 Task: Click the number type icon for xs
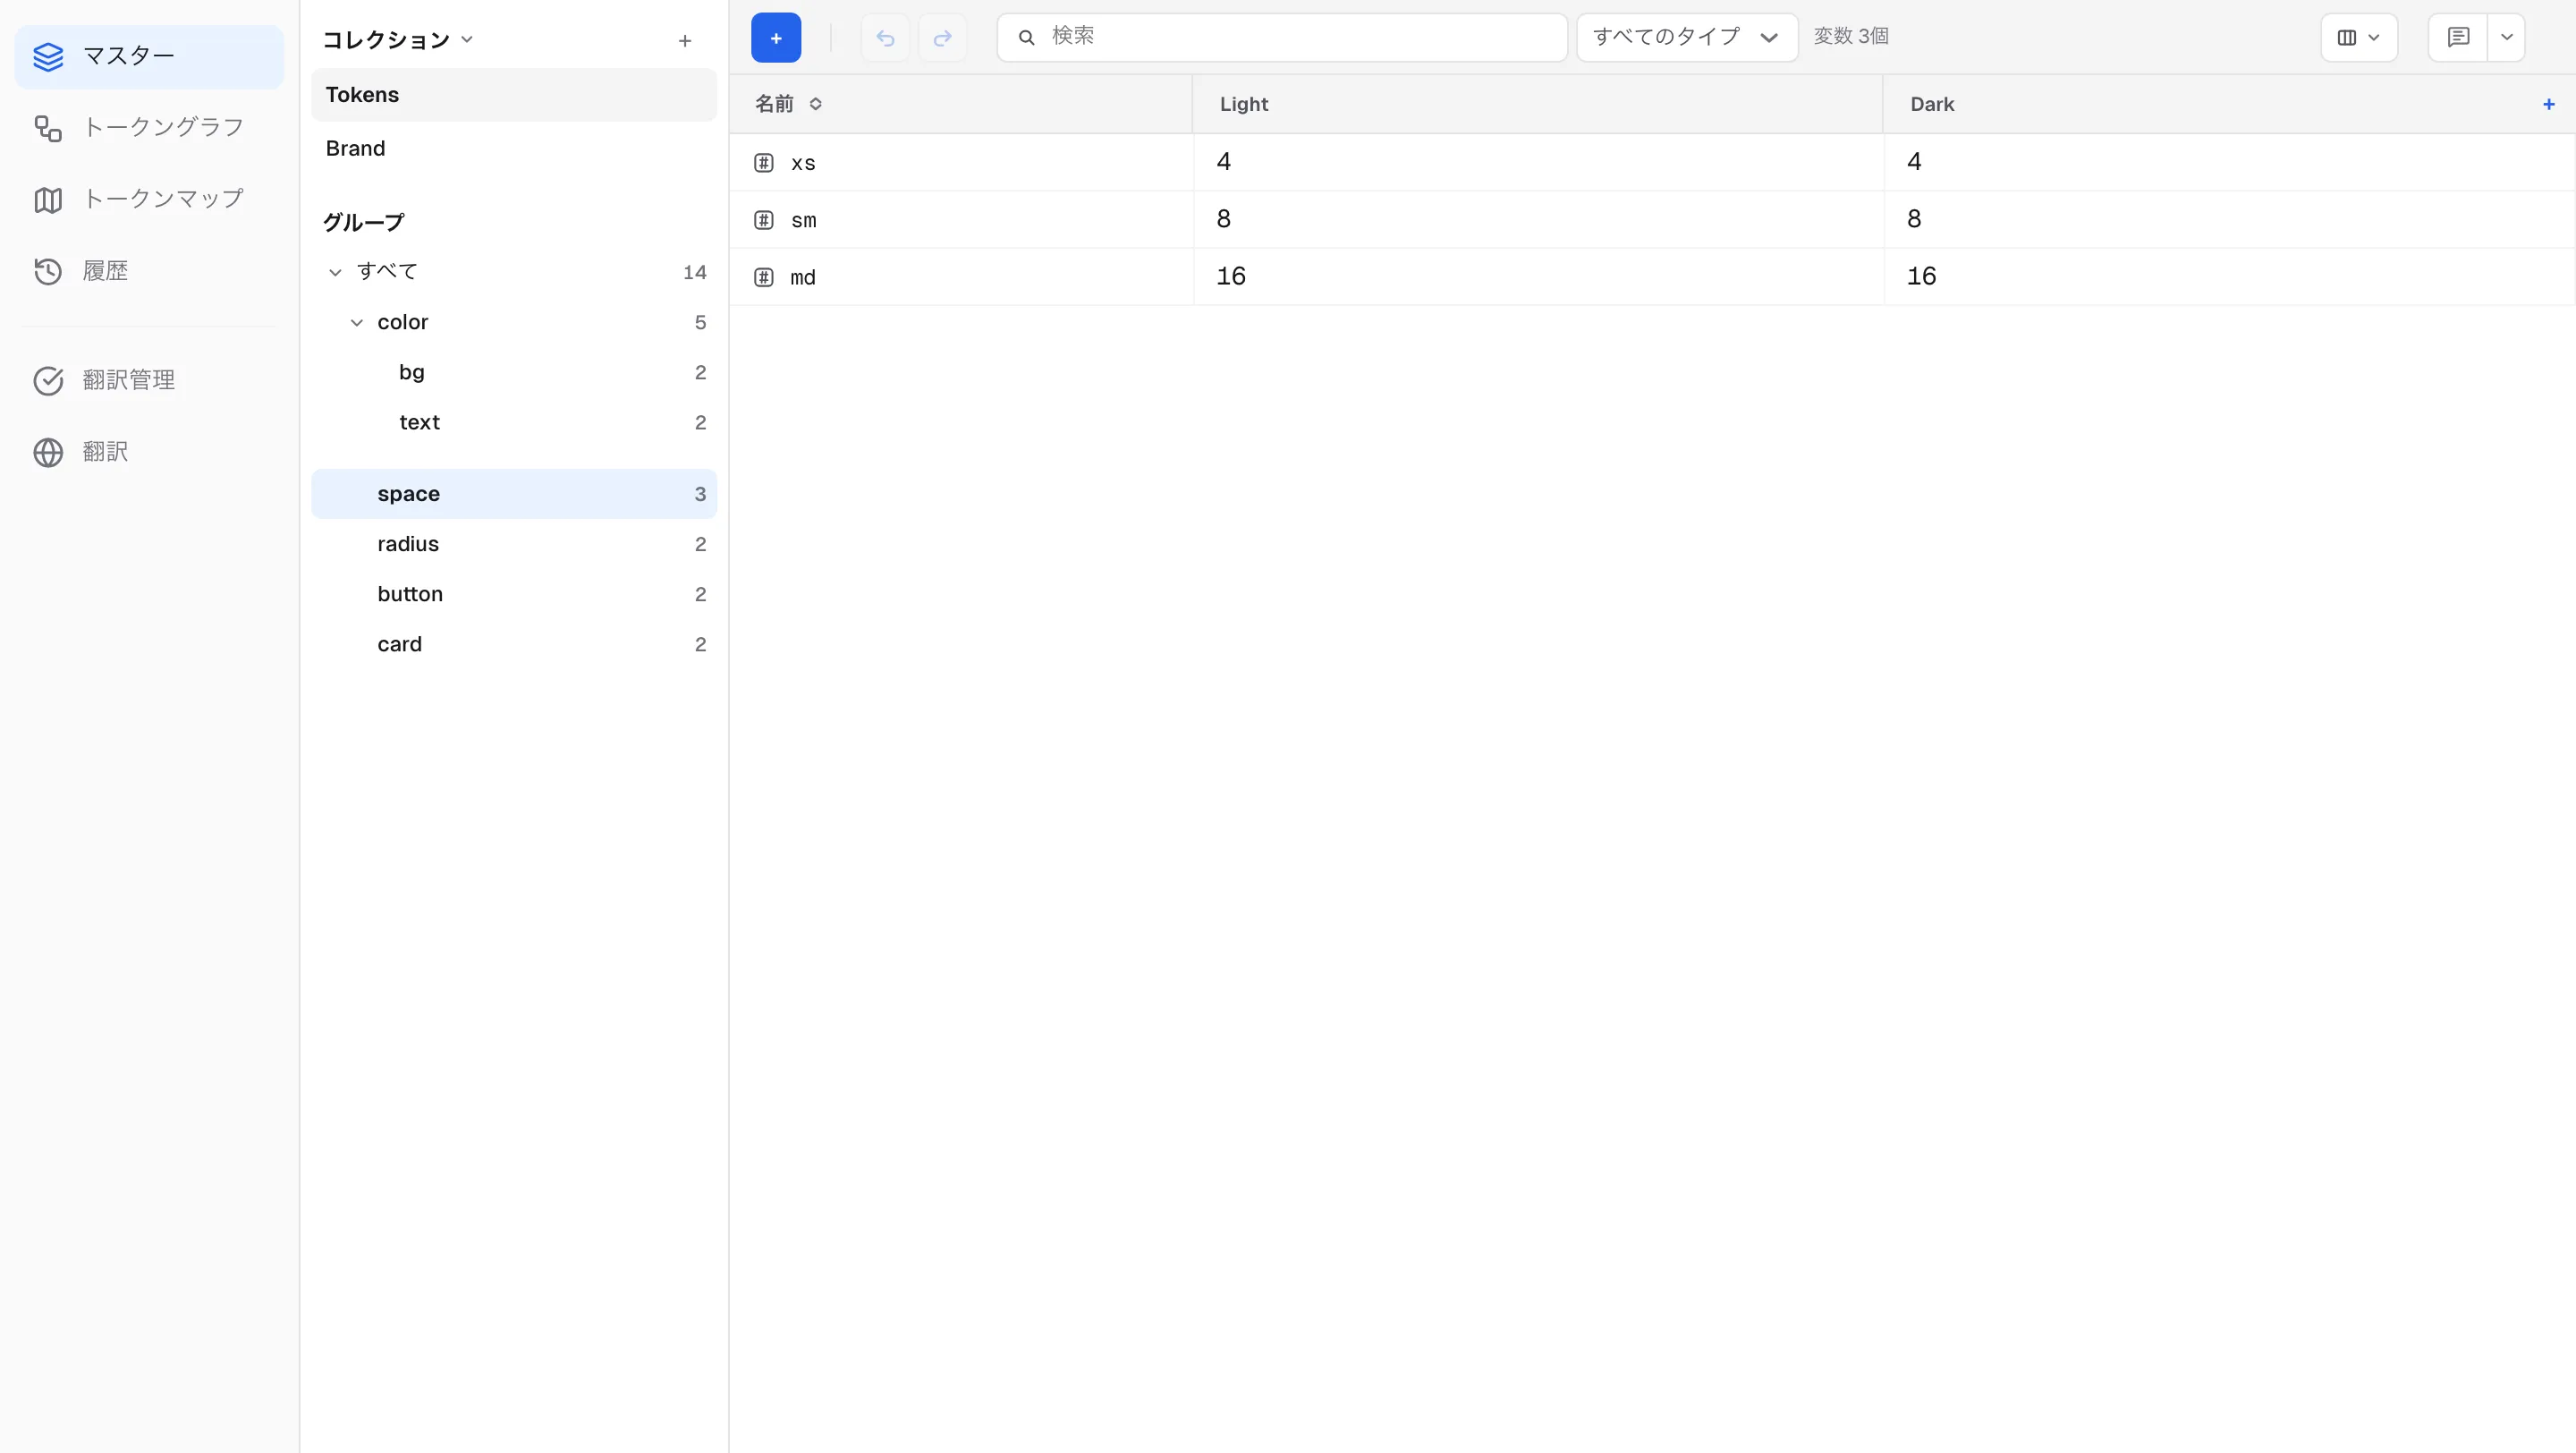click(764, 163)
